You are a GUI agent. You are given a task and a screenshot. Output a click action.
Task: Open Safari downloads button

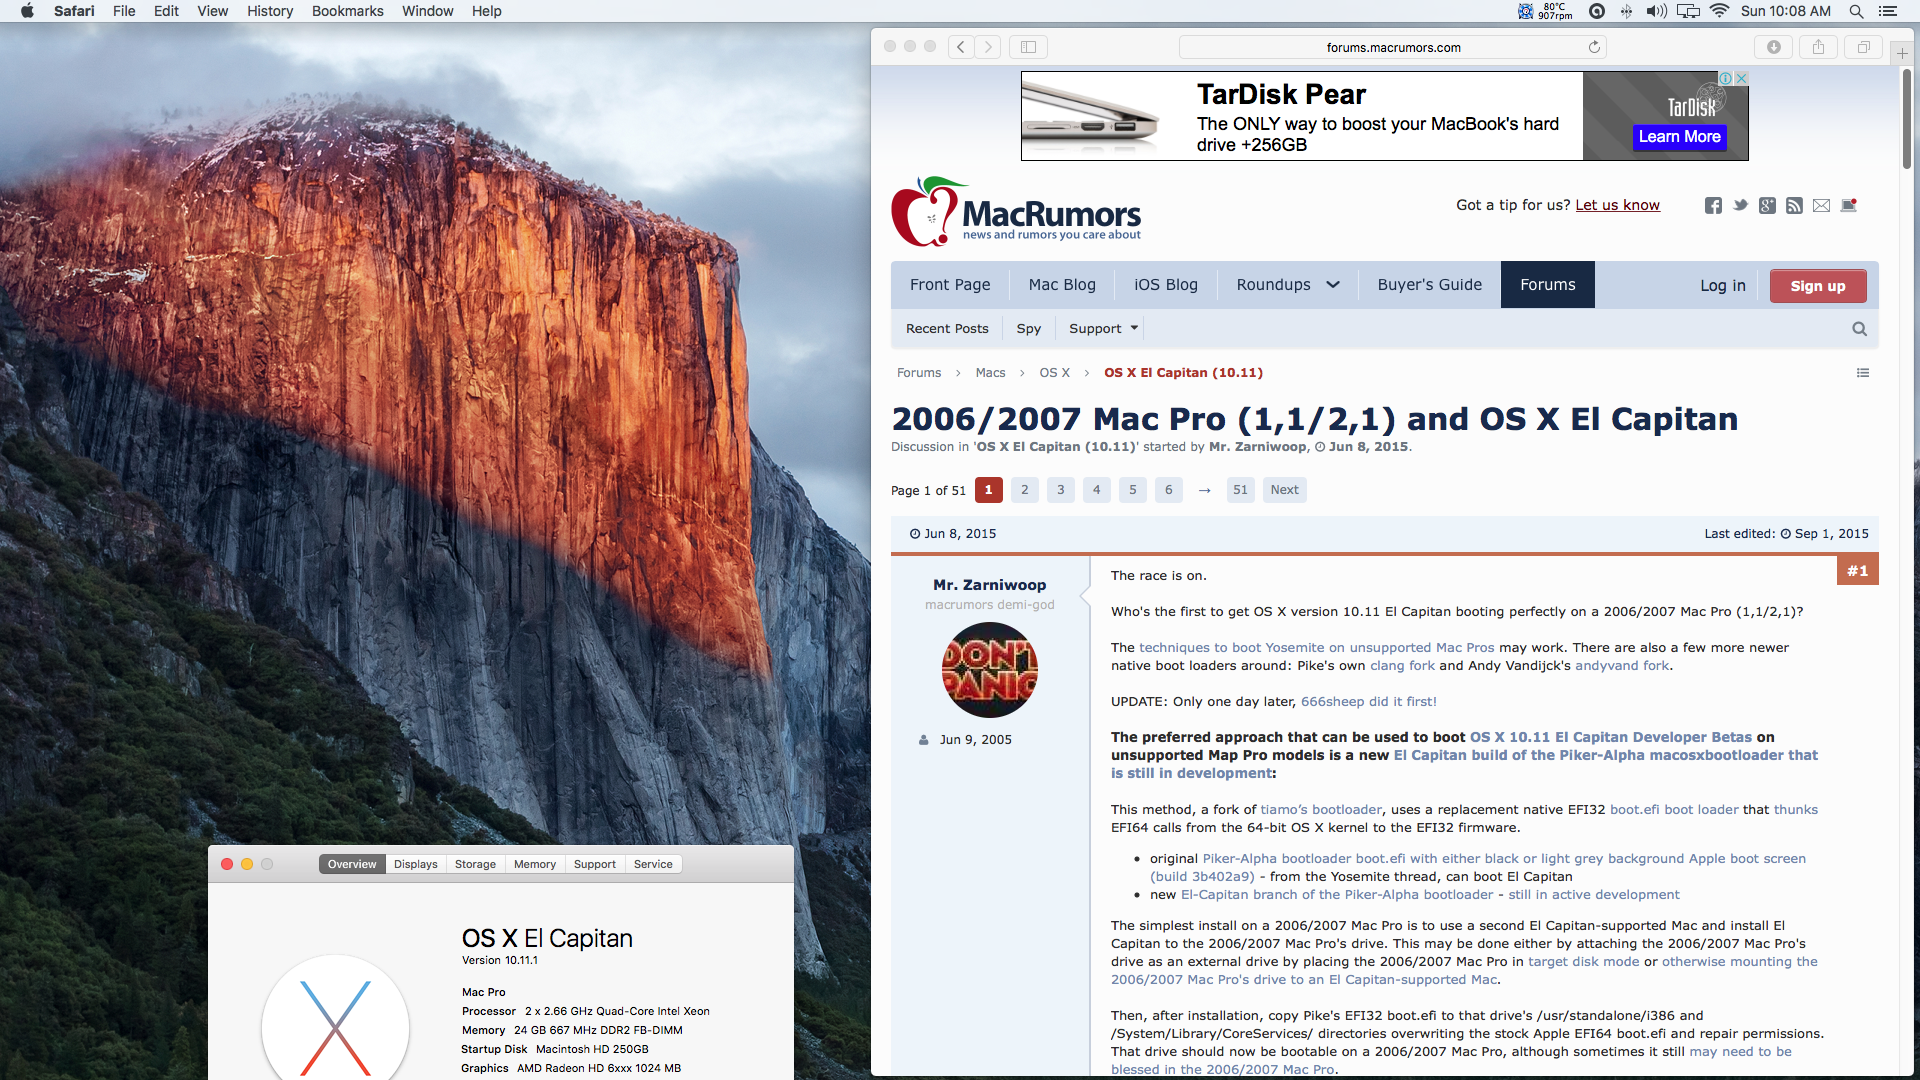pyautogui.click(x=1774, y=47)
